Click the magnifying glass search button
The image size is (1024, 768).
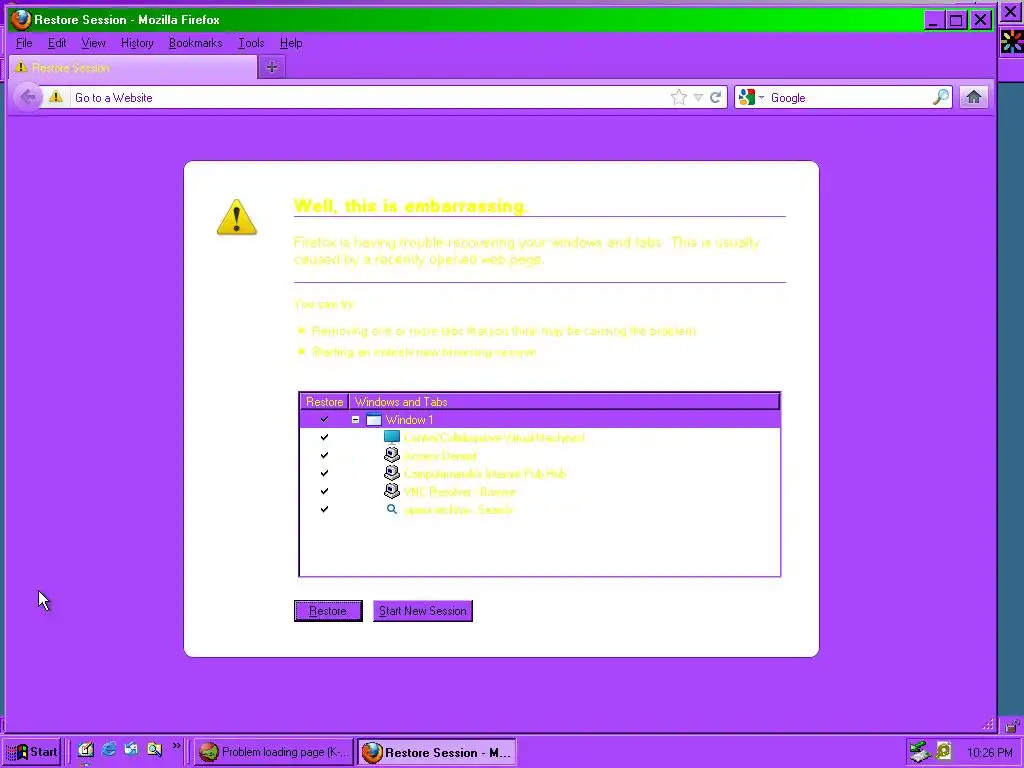click(940, 97)
